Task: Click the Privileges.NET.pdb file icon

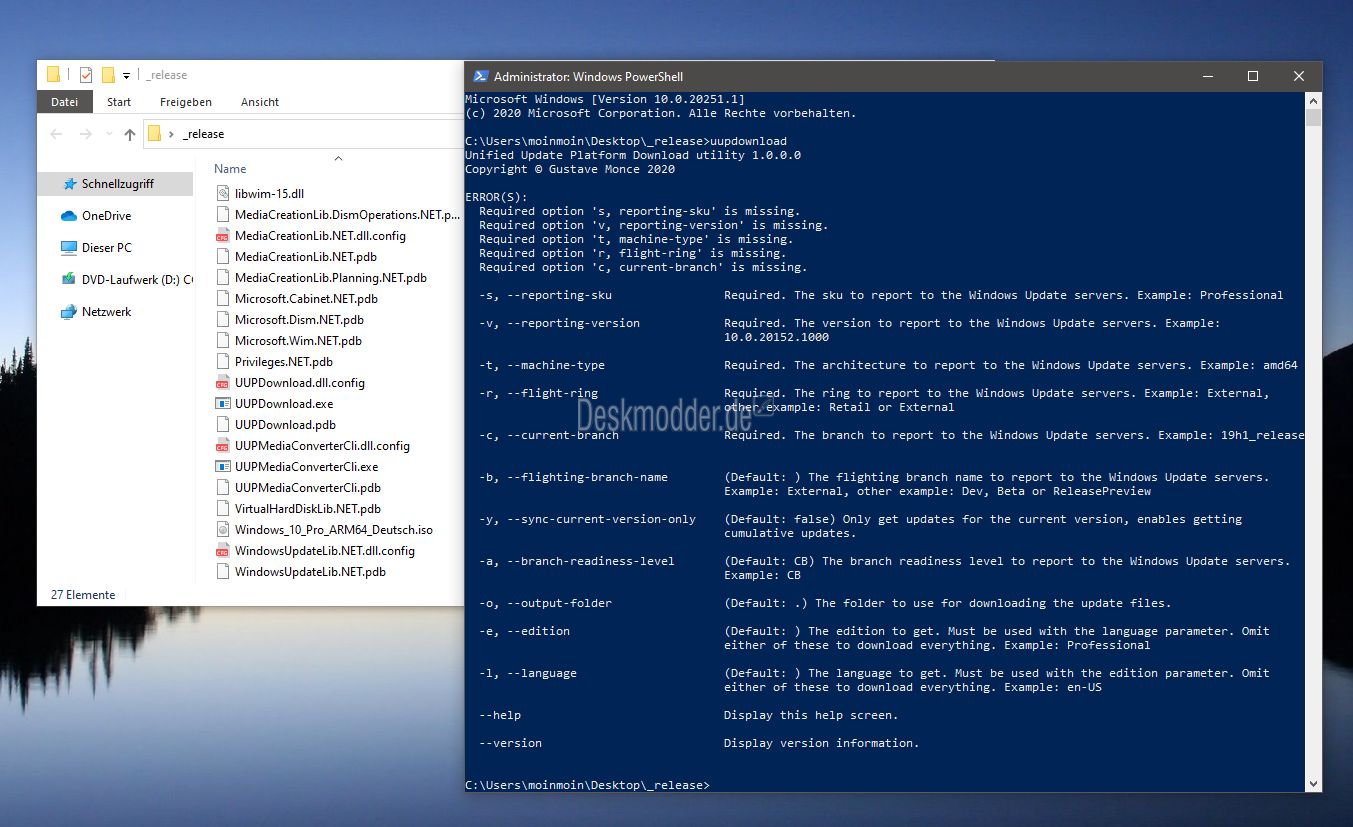Action: coord(223,361)
